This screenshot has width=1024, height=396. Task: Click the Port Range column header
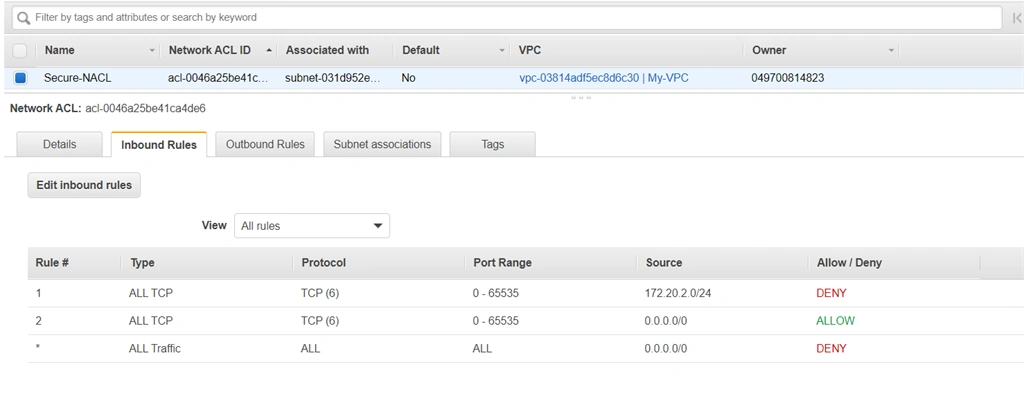502,263
